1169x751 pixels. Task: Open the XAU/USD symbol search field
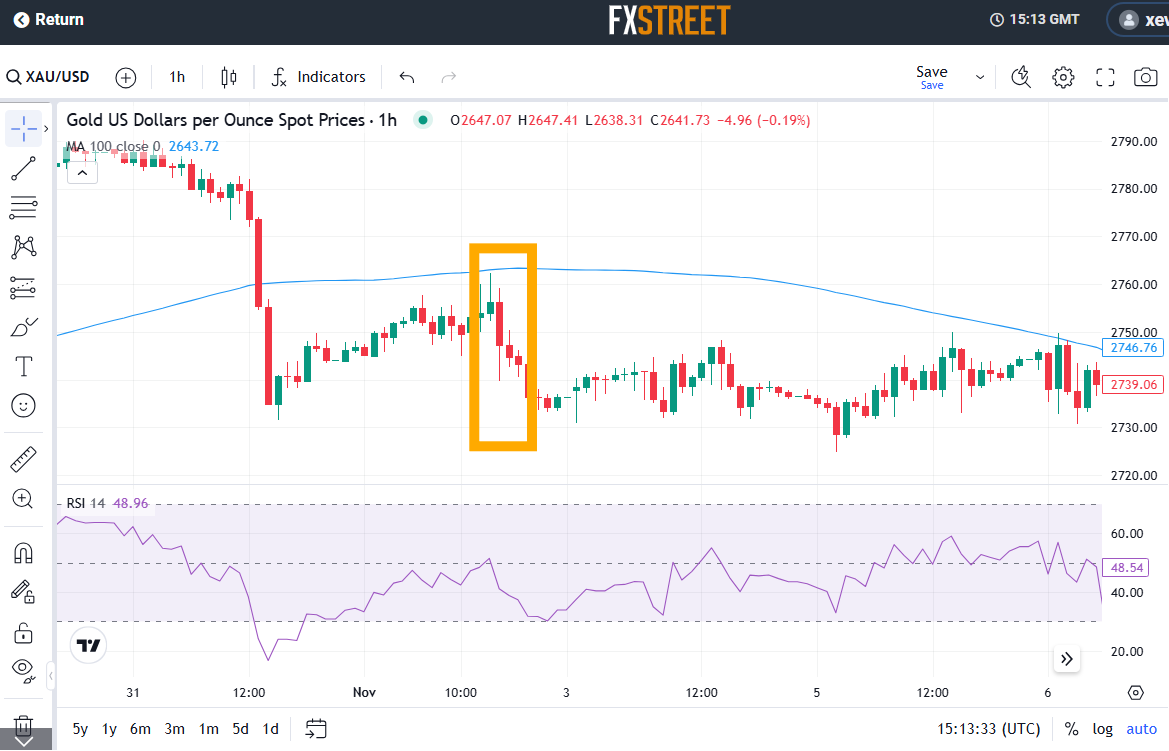[x=48, y=76]
